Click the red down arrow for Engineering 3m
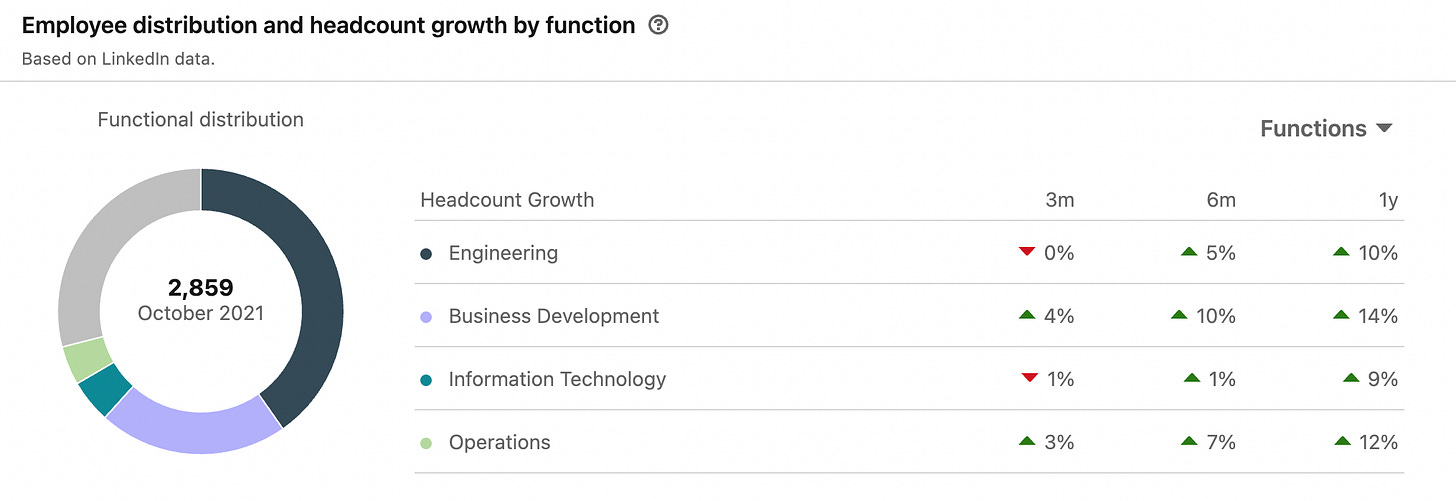Image resolution: width=1456 pixels, height=501 pixels. 1027,252
